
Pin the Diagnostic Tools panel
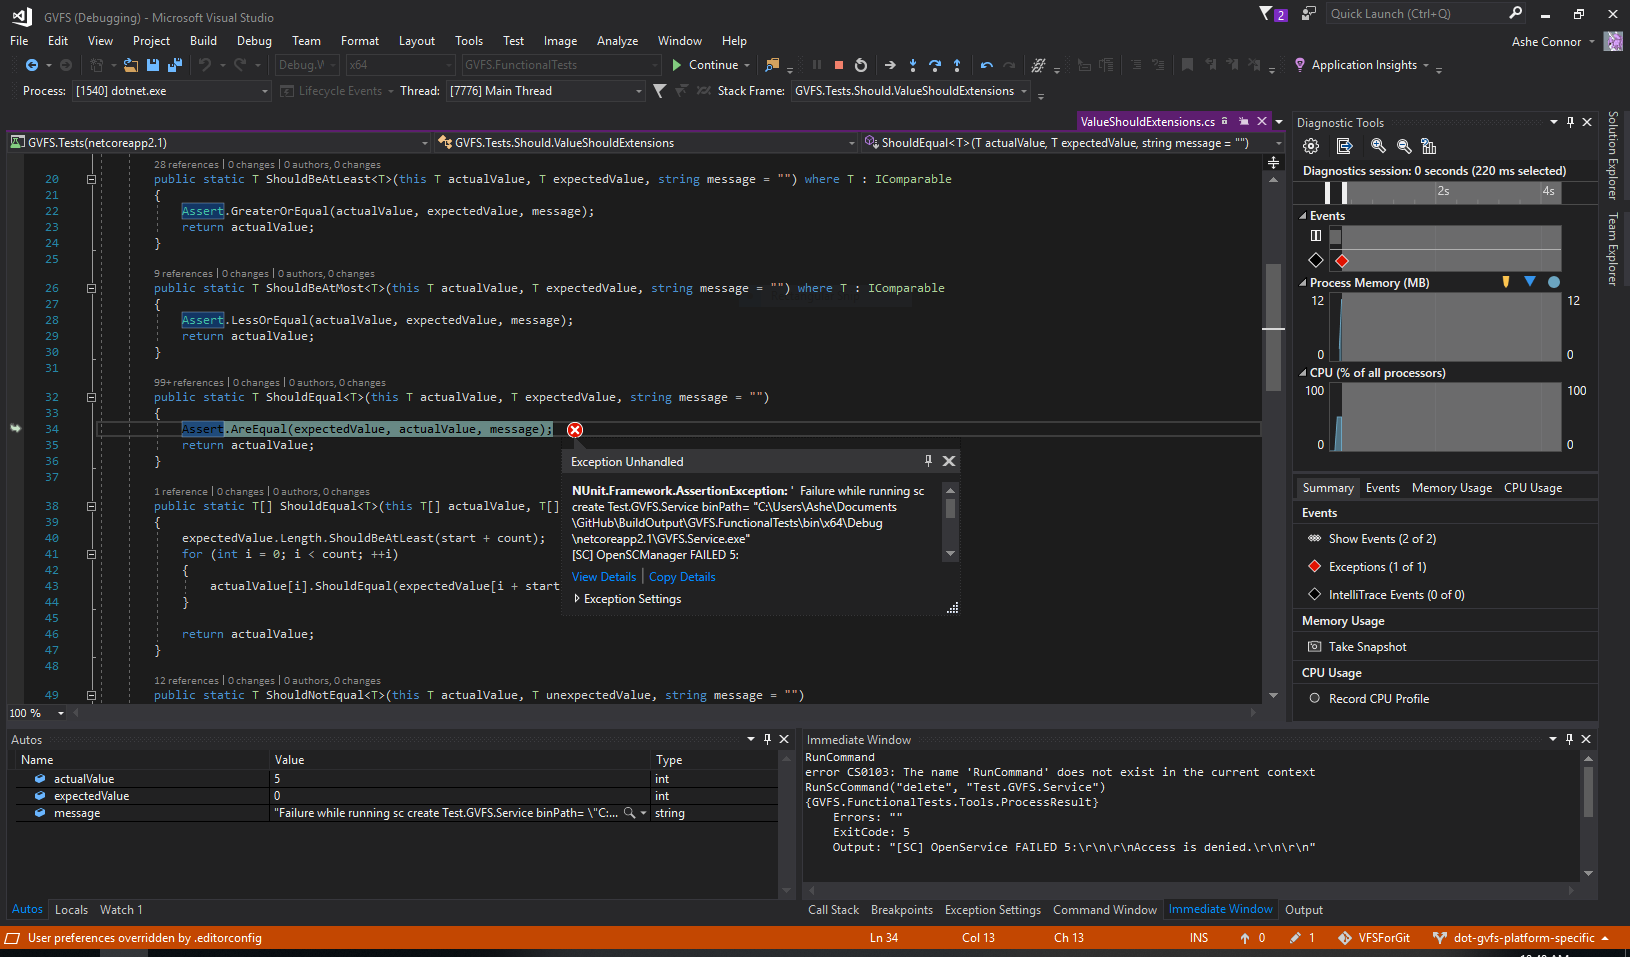pos(1570,122)
